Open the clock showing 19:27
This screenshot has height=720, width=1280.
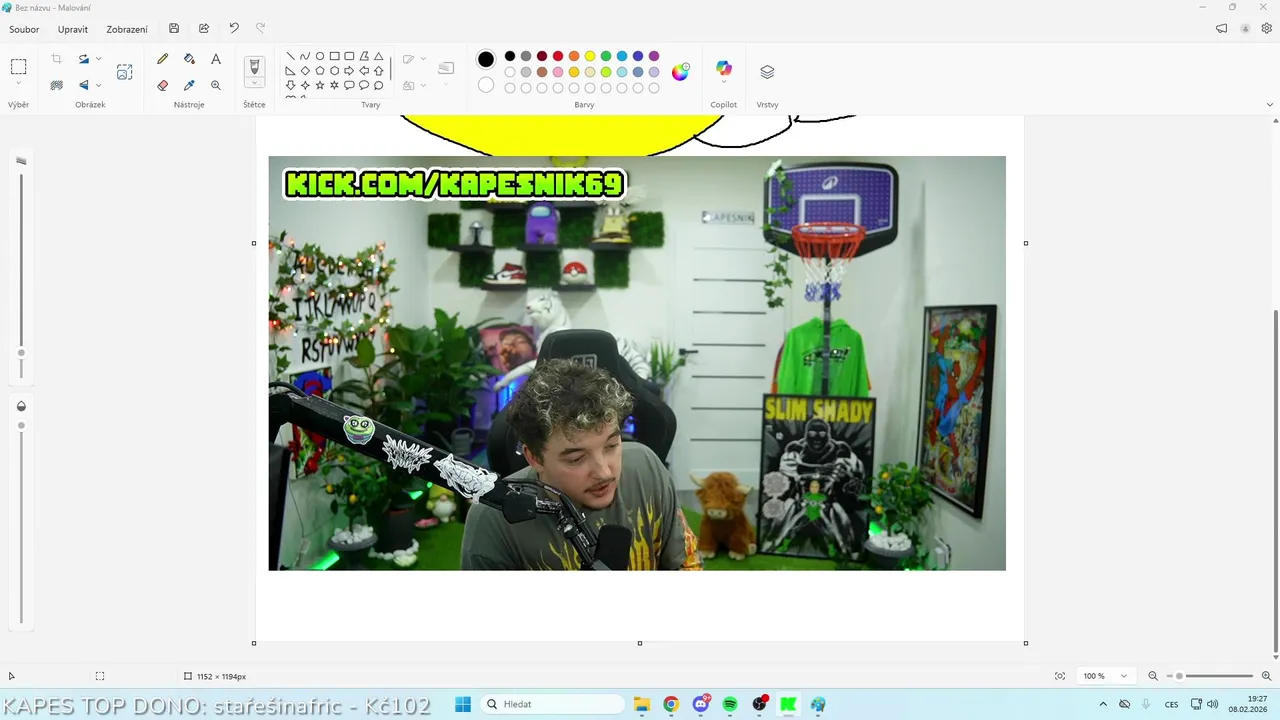point(1250,704)
